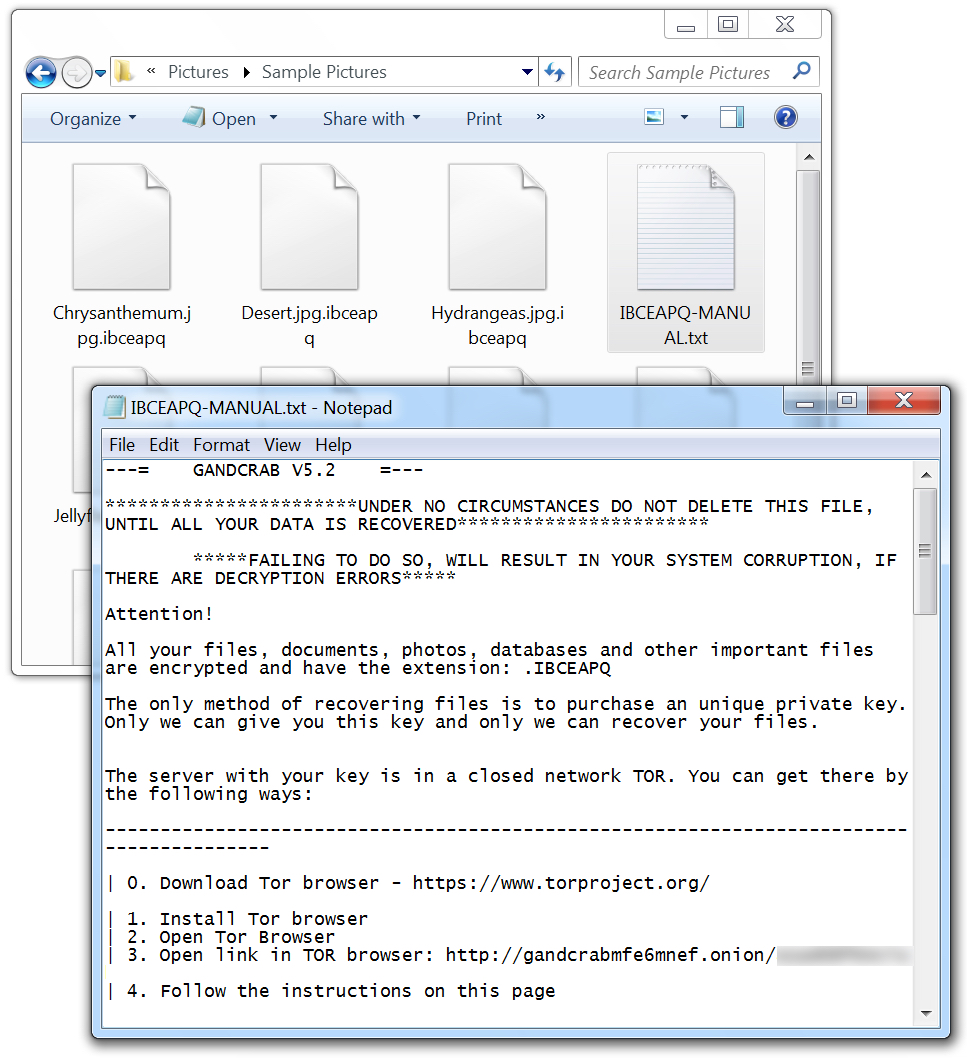Click the Forward arrow in Explorer
Screen dimensions: 967x1058
[x=76, y=72]
